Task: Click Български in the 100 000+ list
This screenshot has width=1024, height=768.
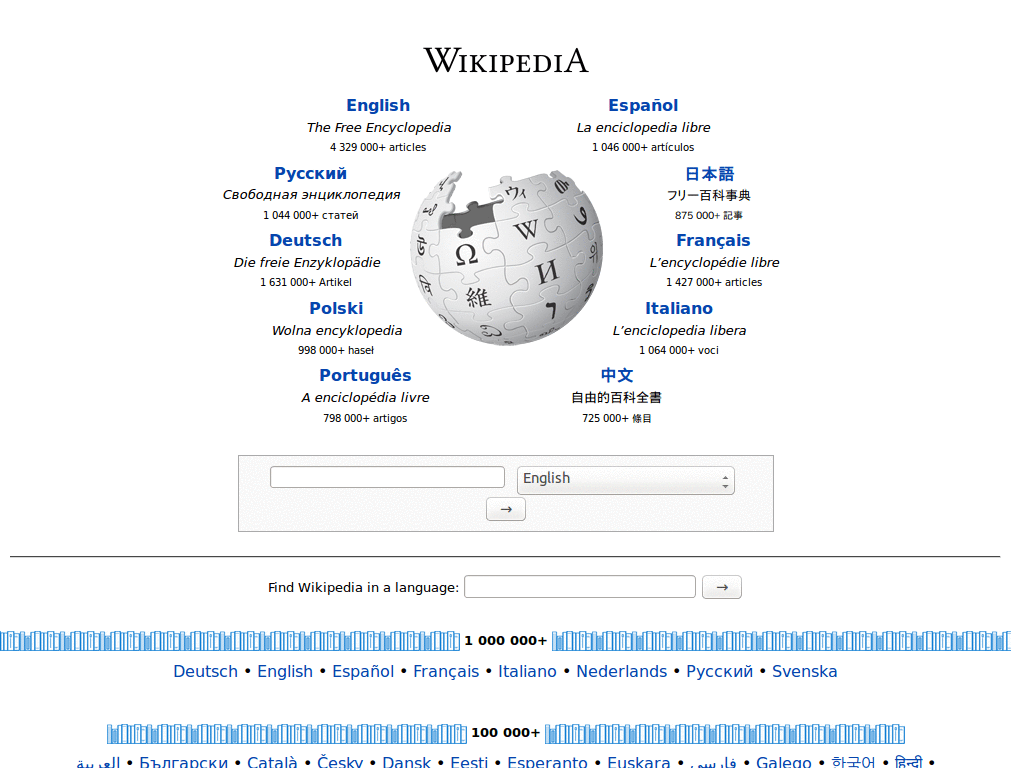Action: 184,761
